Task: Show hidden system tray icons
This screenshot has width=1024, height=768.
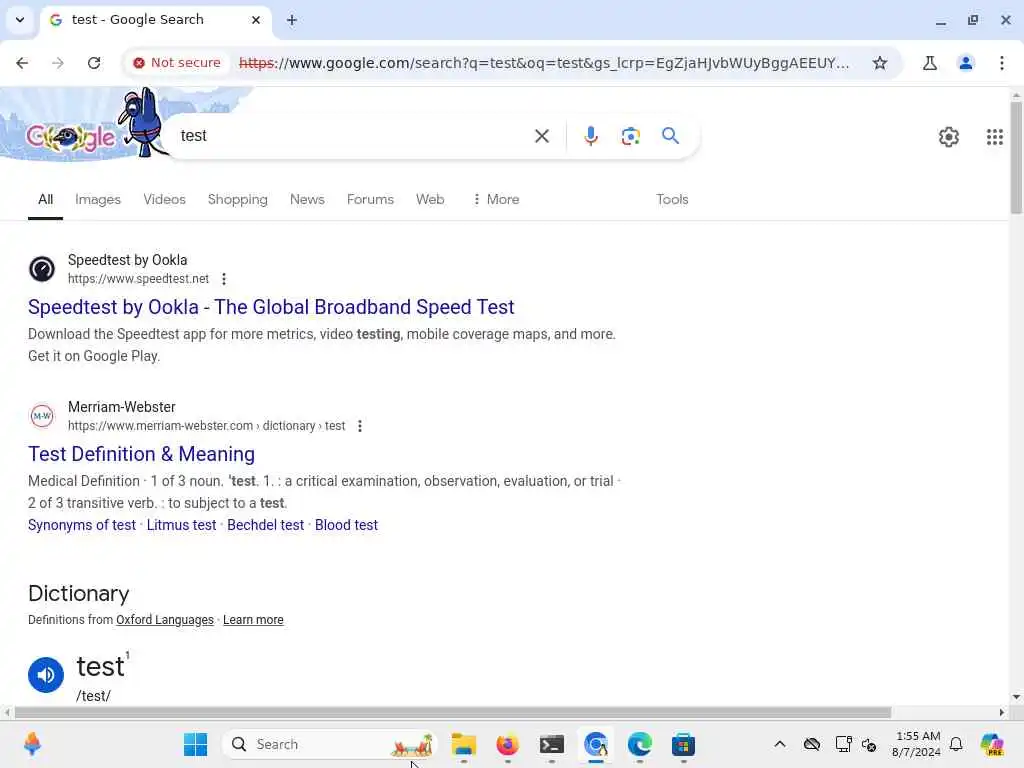Action: pos(780,744)
